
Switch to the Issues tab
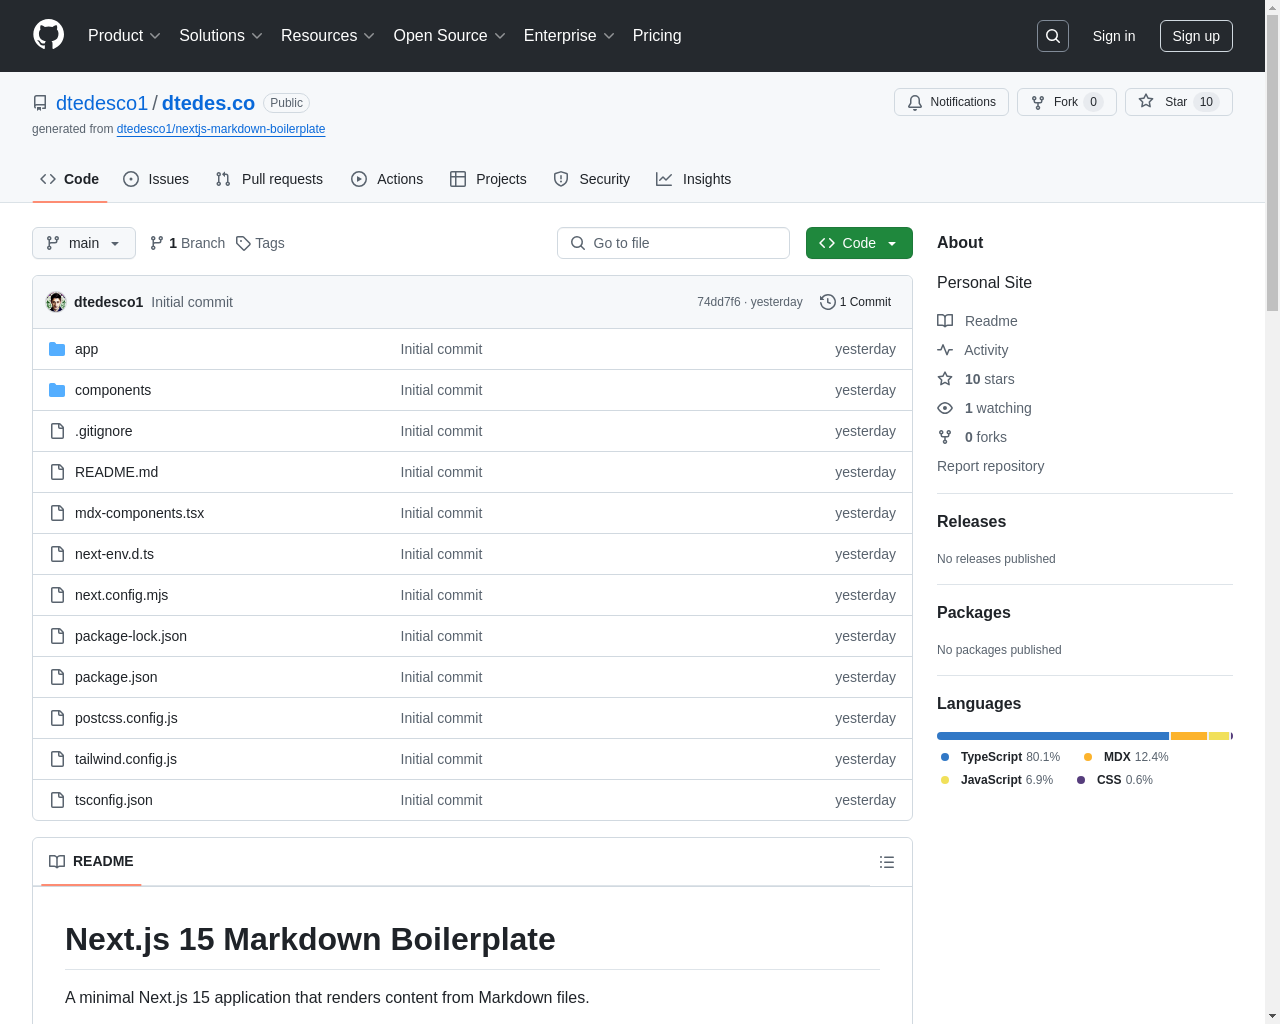click(156, 179)
